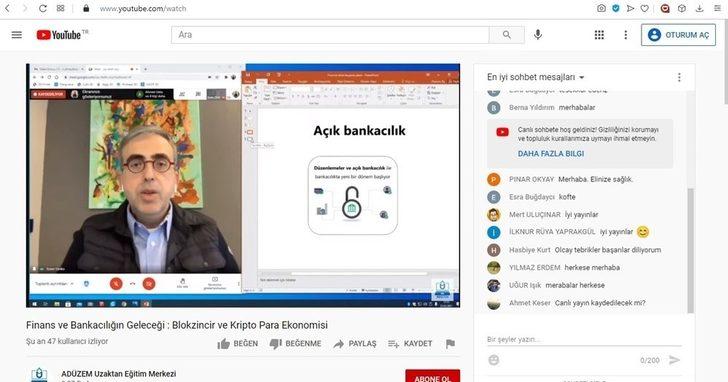This screenshot has width=728, height=382.
Task: Start voice search with microphone icon
Action: pos(538,35)
